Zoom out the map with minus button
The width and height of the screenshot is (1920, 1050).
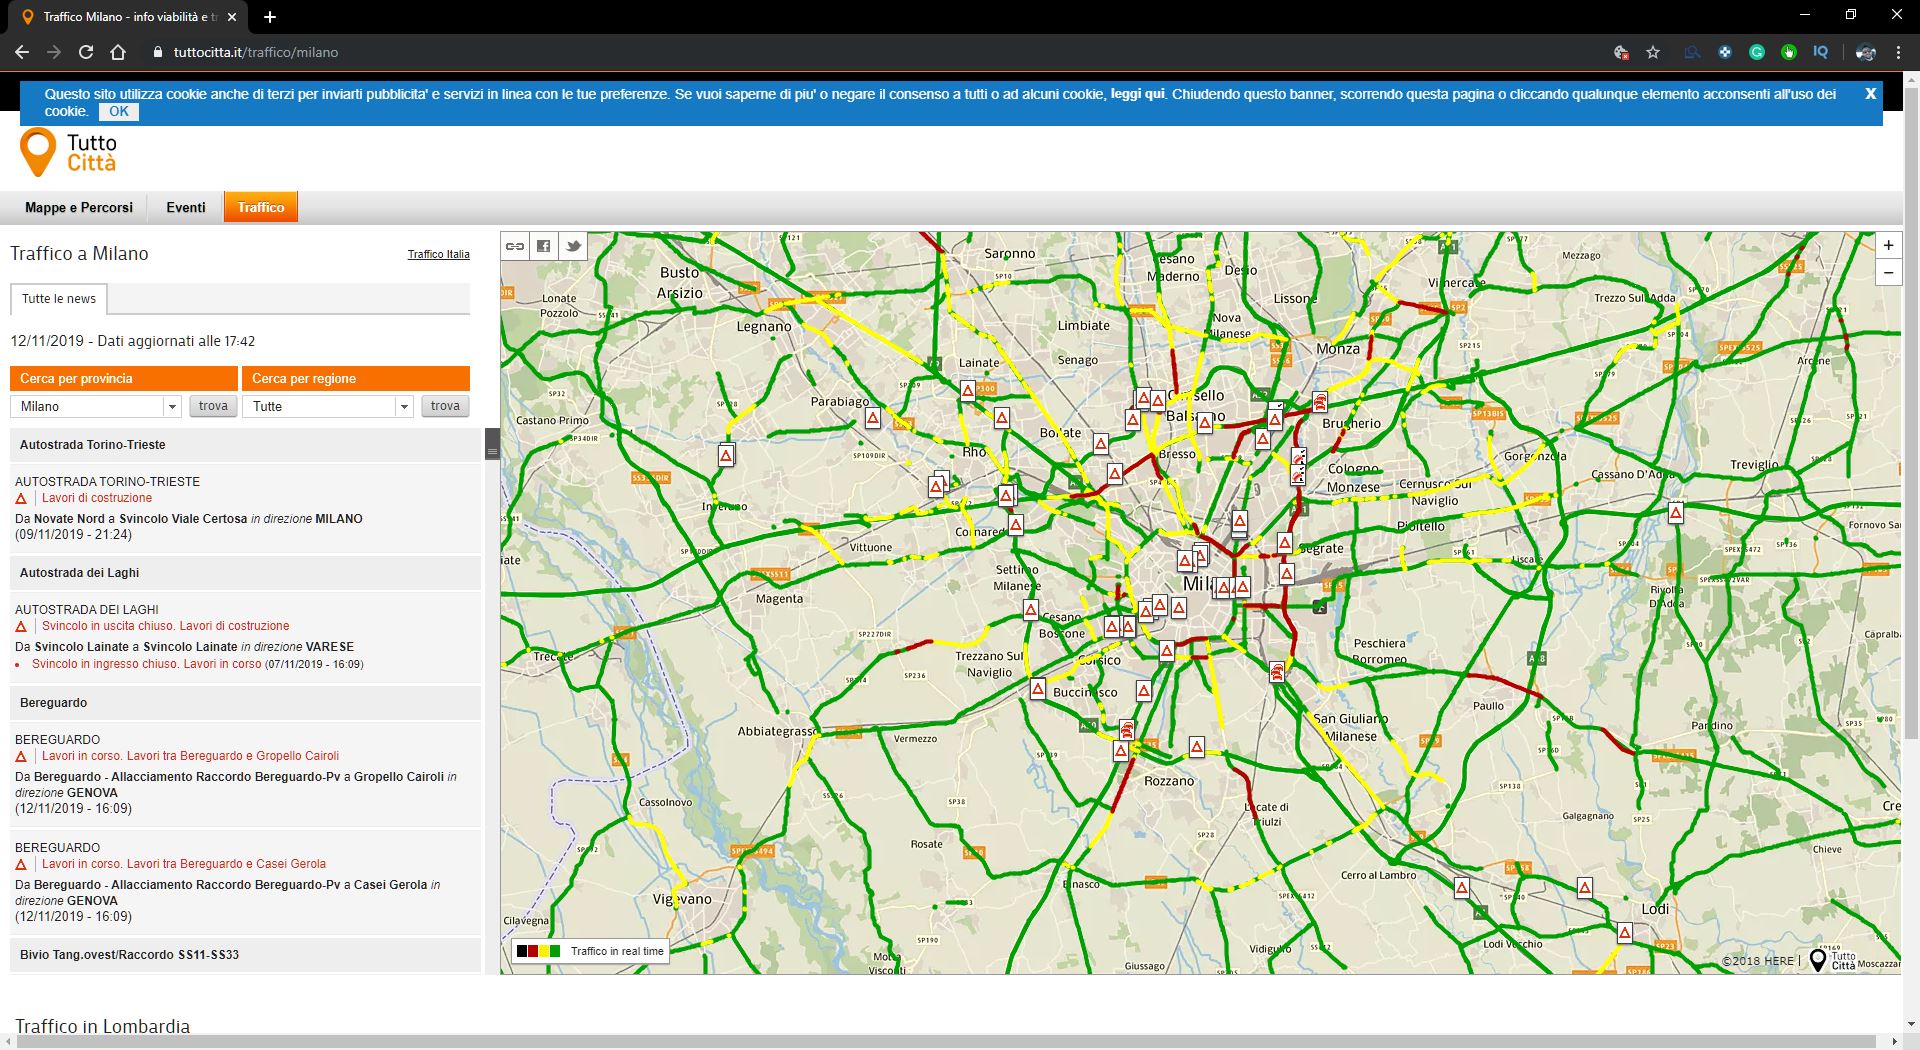tap(1888, 272)
